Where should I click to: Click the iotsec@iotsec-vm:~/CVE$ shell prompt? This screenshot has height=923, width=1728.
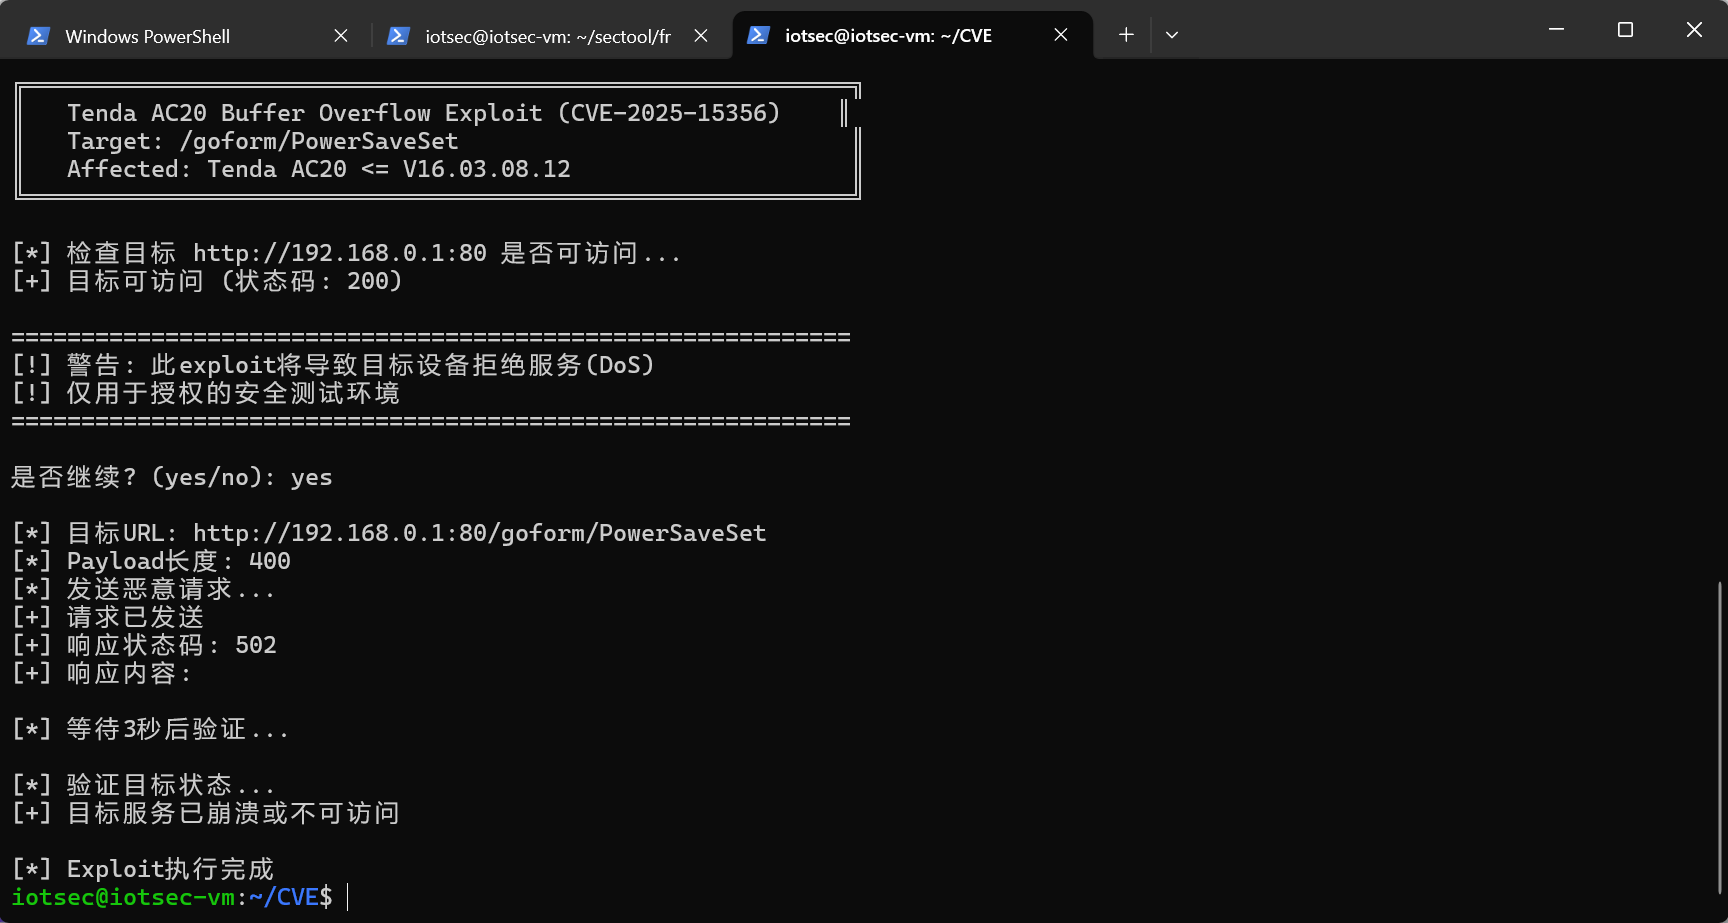point(172,897)
